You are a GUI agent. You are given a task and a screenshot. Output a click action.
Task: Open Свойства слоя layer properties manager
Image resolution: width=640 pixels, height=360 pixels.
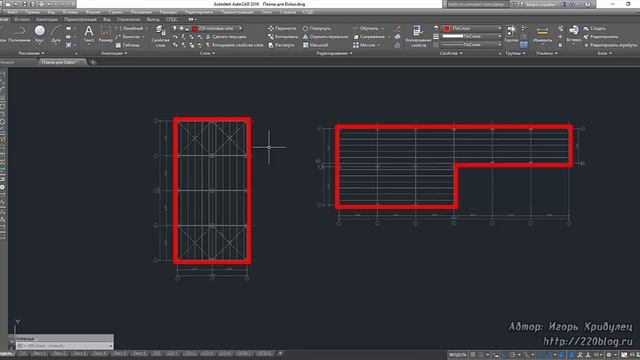160,36
